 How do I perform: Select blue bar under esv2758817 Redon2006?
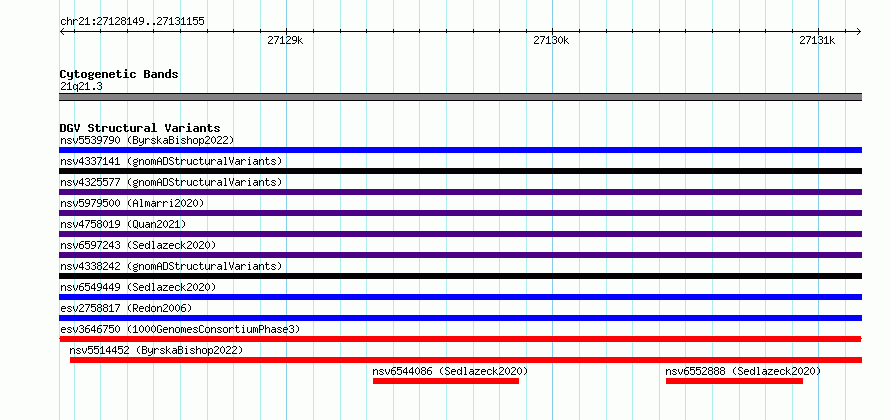(x=460, y=318)
